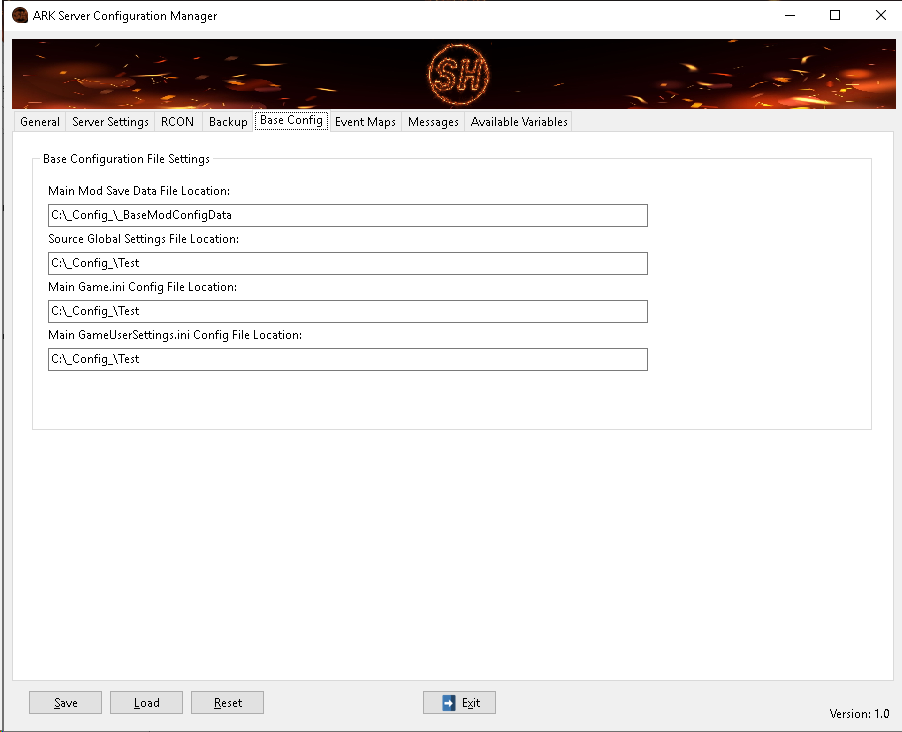The height and width of the screenshot is (732, 902).
Task: Click the SH logo in the banner
Action: tap(460, 73)
